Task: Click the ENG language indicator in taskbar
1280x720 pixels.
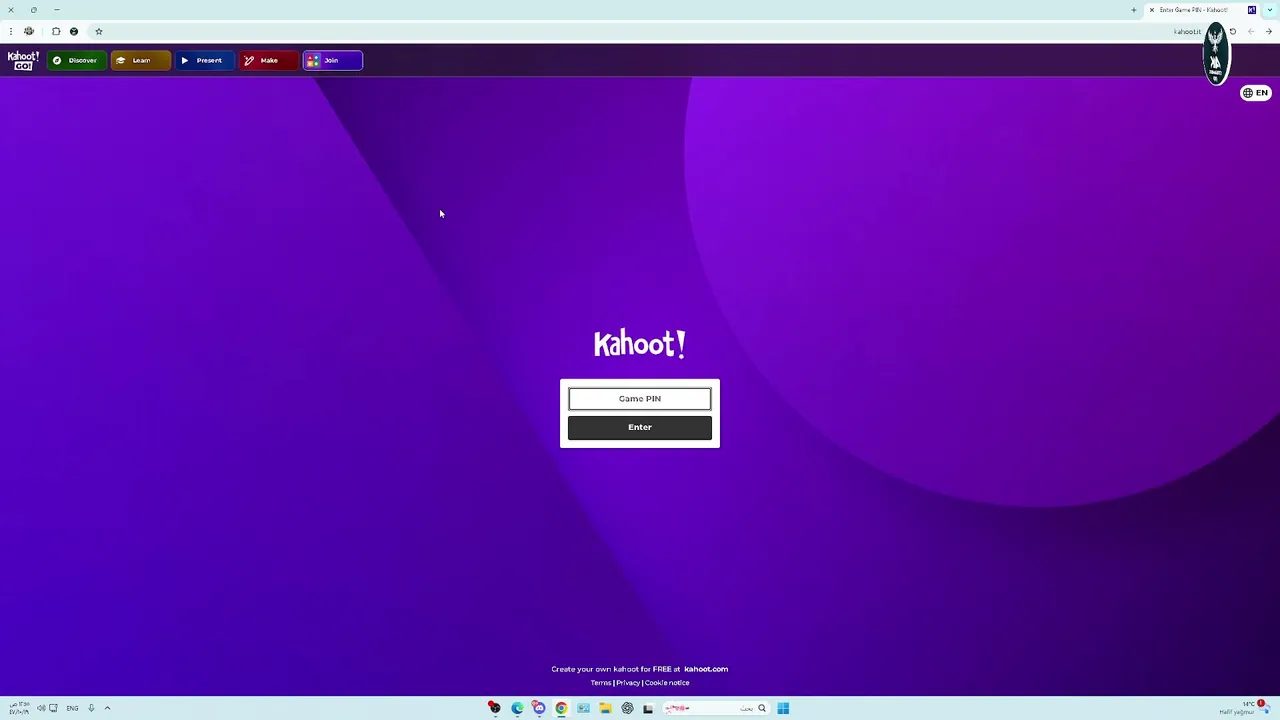Action: pyautogui.click(x=72, y=708)
